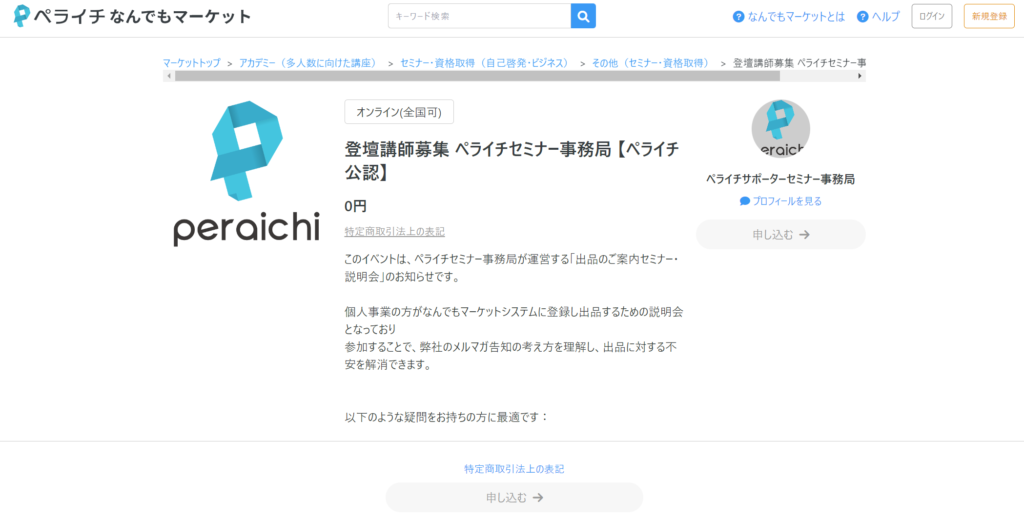Focus the キーワード検索 search field
This screenshot has width=1024, height=520.
[479, 16]
